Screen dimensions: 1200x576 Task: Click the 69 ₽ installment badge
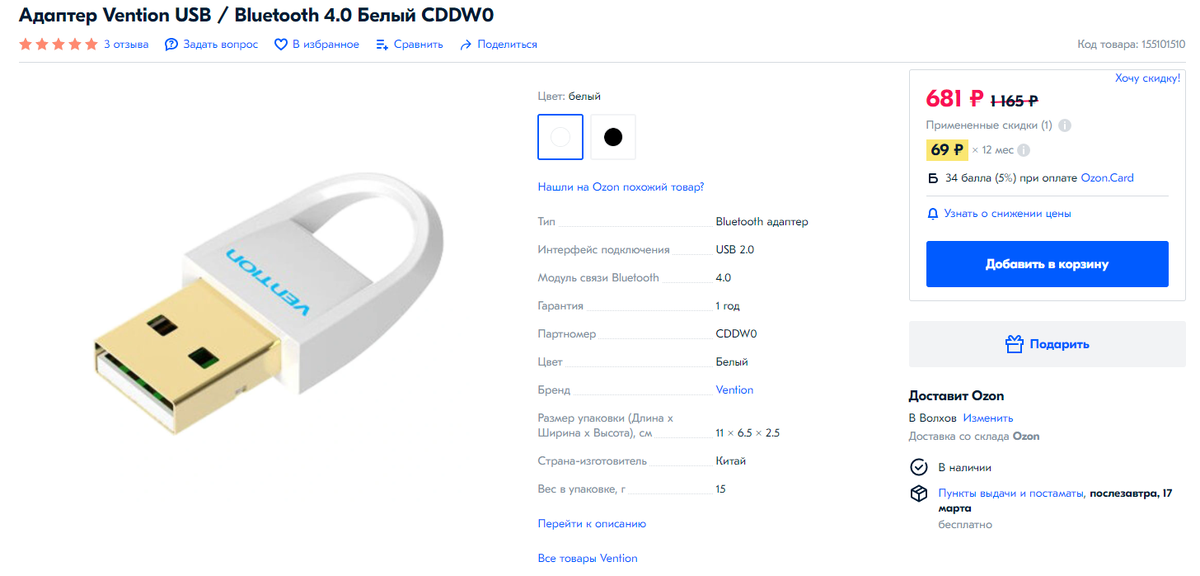tap(947, 150)
